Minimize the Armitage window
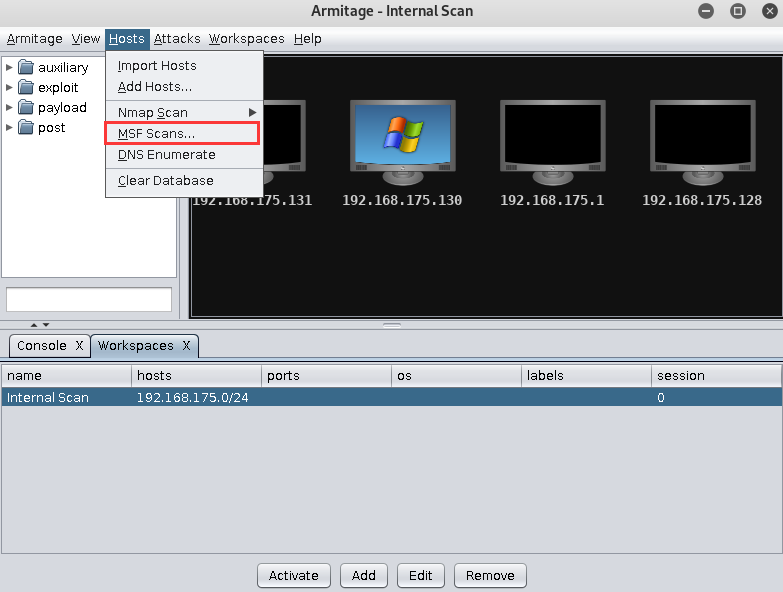The image size is (783, 592). 706,11
